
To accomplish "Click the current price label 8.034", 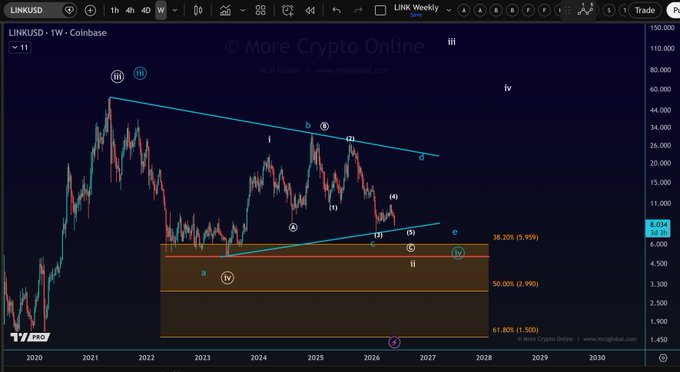I will 658,225.
